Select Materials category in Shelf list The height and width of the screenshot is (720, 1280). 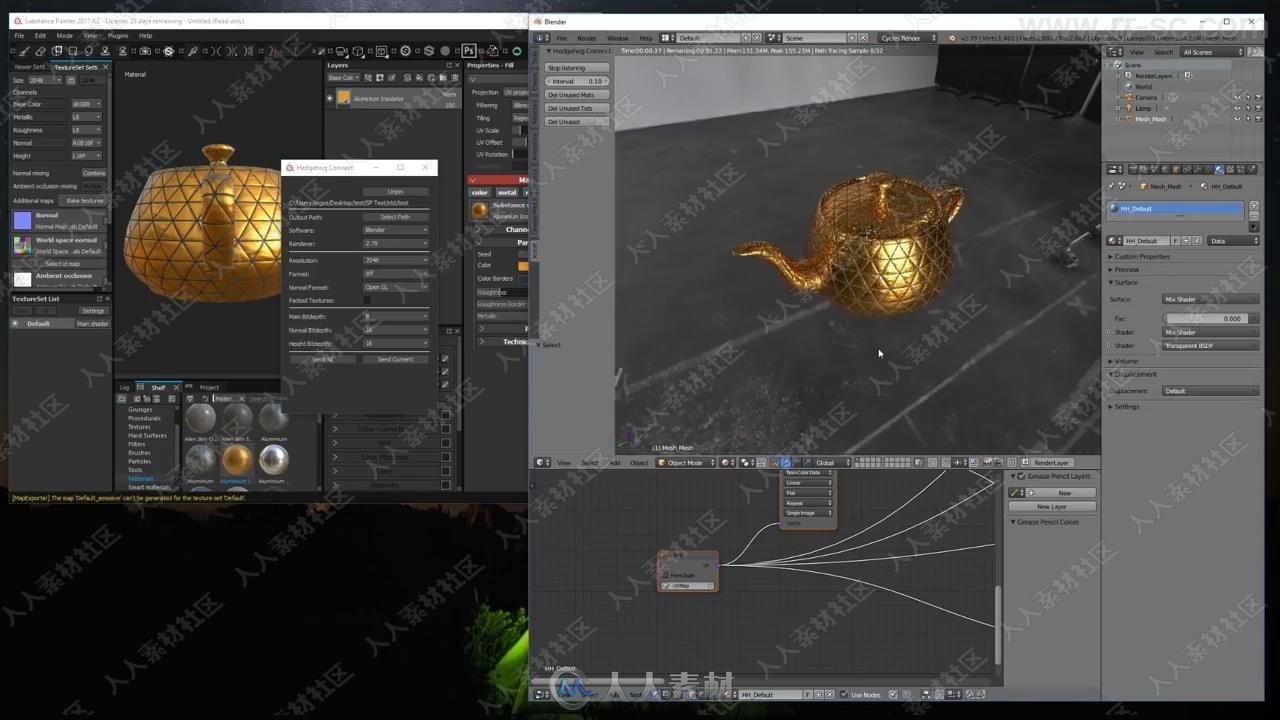(x=141, y=478)
